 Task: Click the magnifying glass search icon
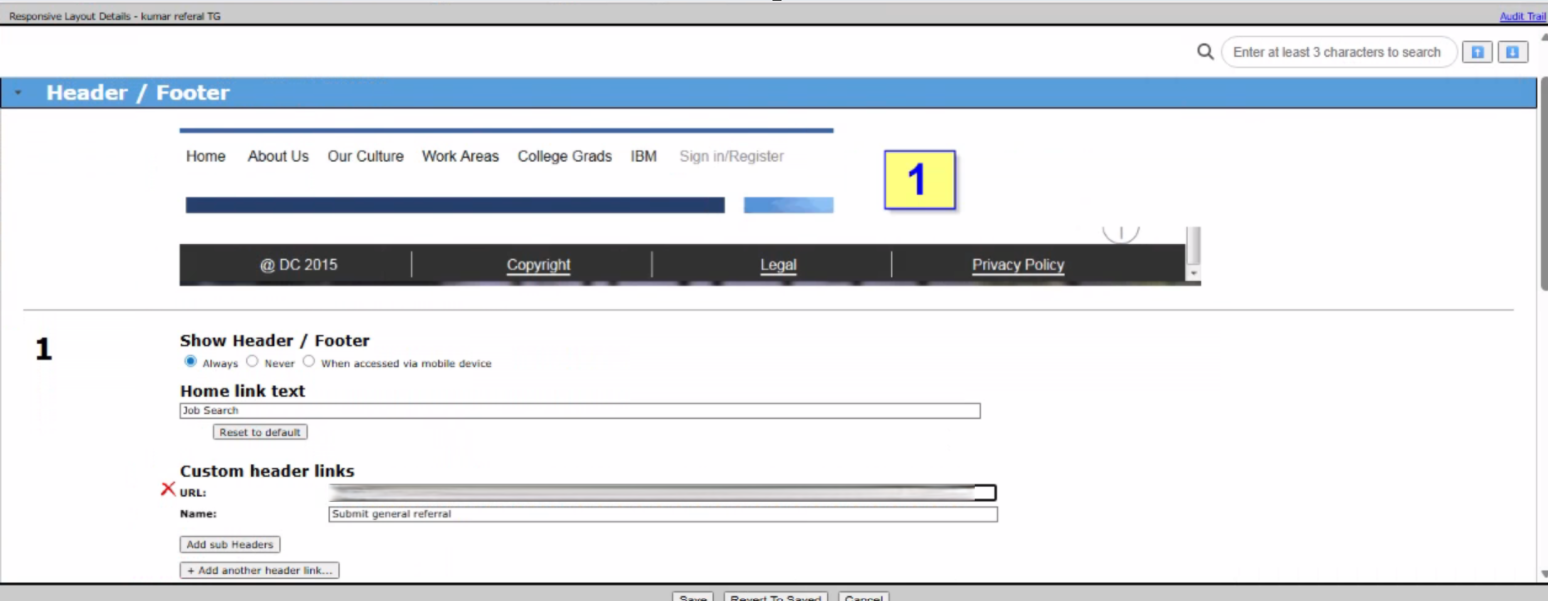click(x=1205, y=52)
